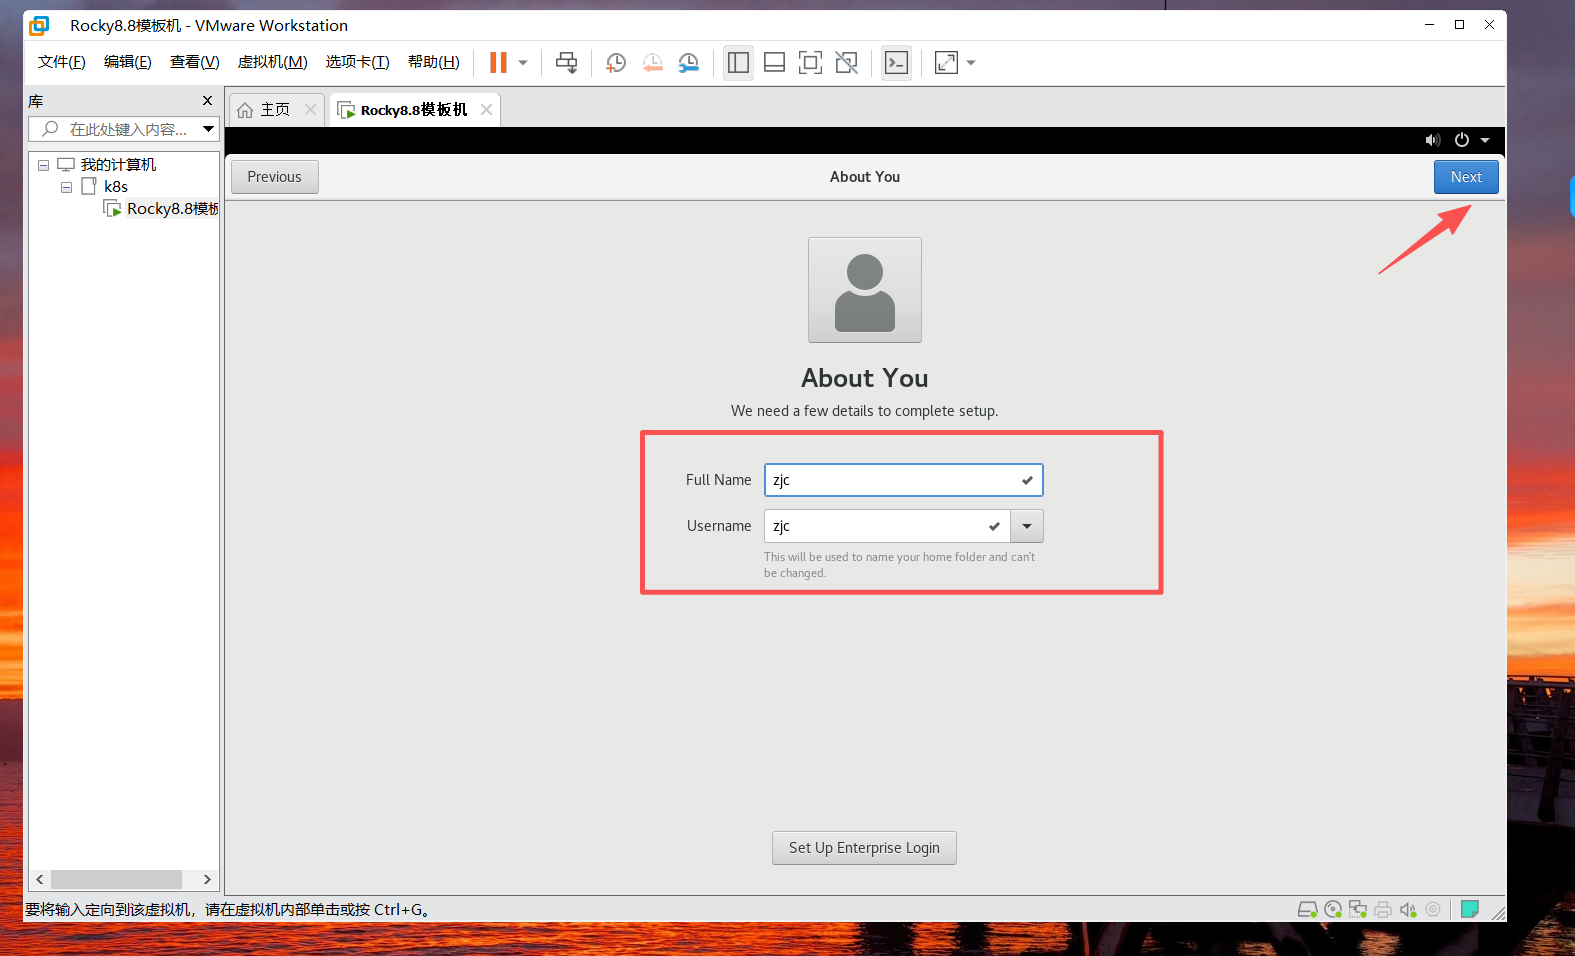The width and height of the screenshot is (1575, 956).
Task: Open the snapshot manager with the wrench clock icon
Action: click(x=688, y=63)
